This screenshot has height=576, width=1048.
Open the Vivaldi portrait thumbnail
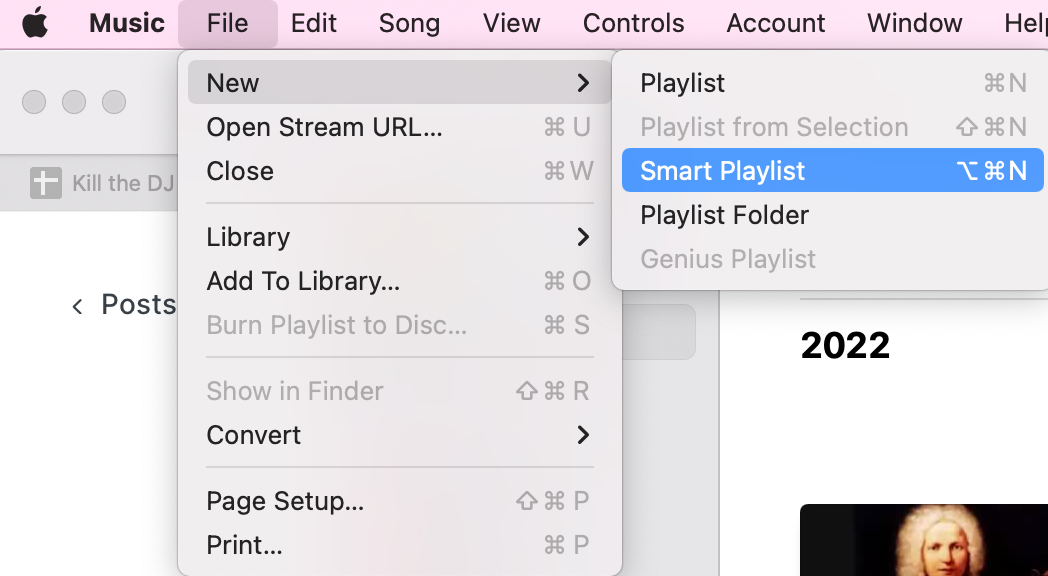pos(924,540)
